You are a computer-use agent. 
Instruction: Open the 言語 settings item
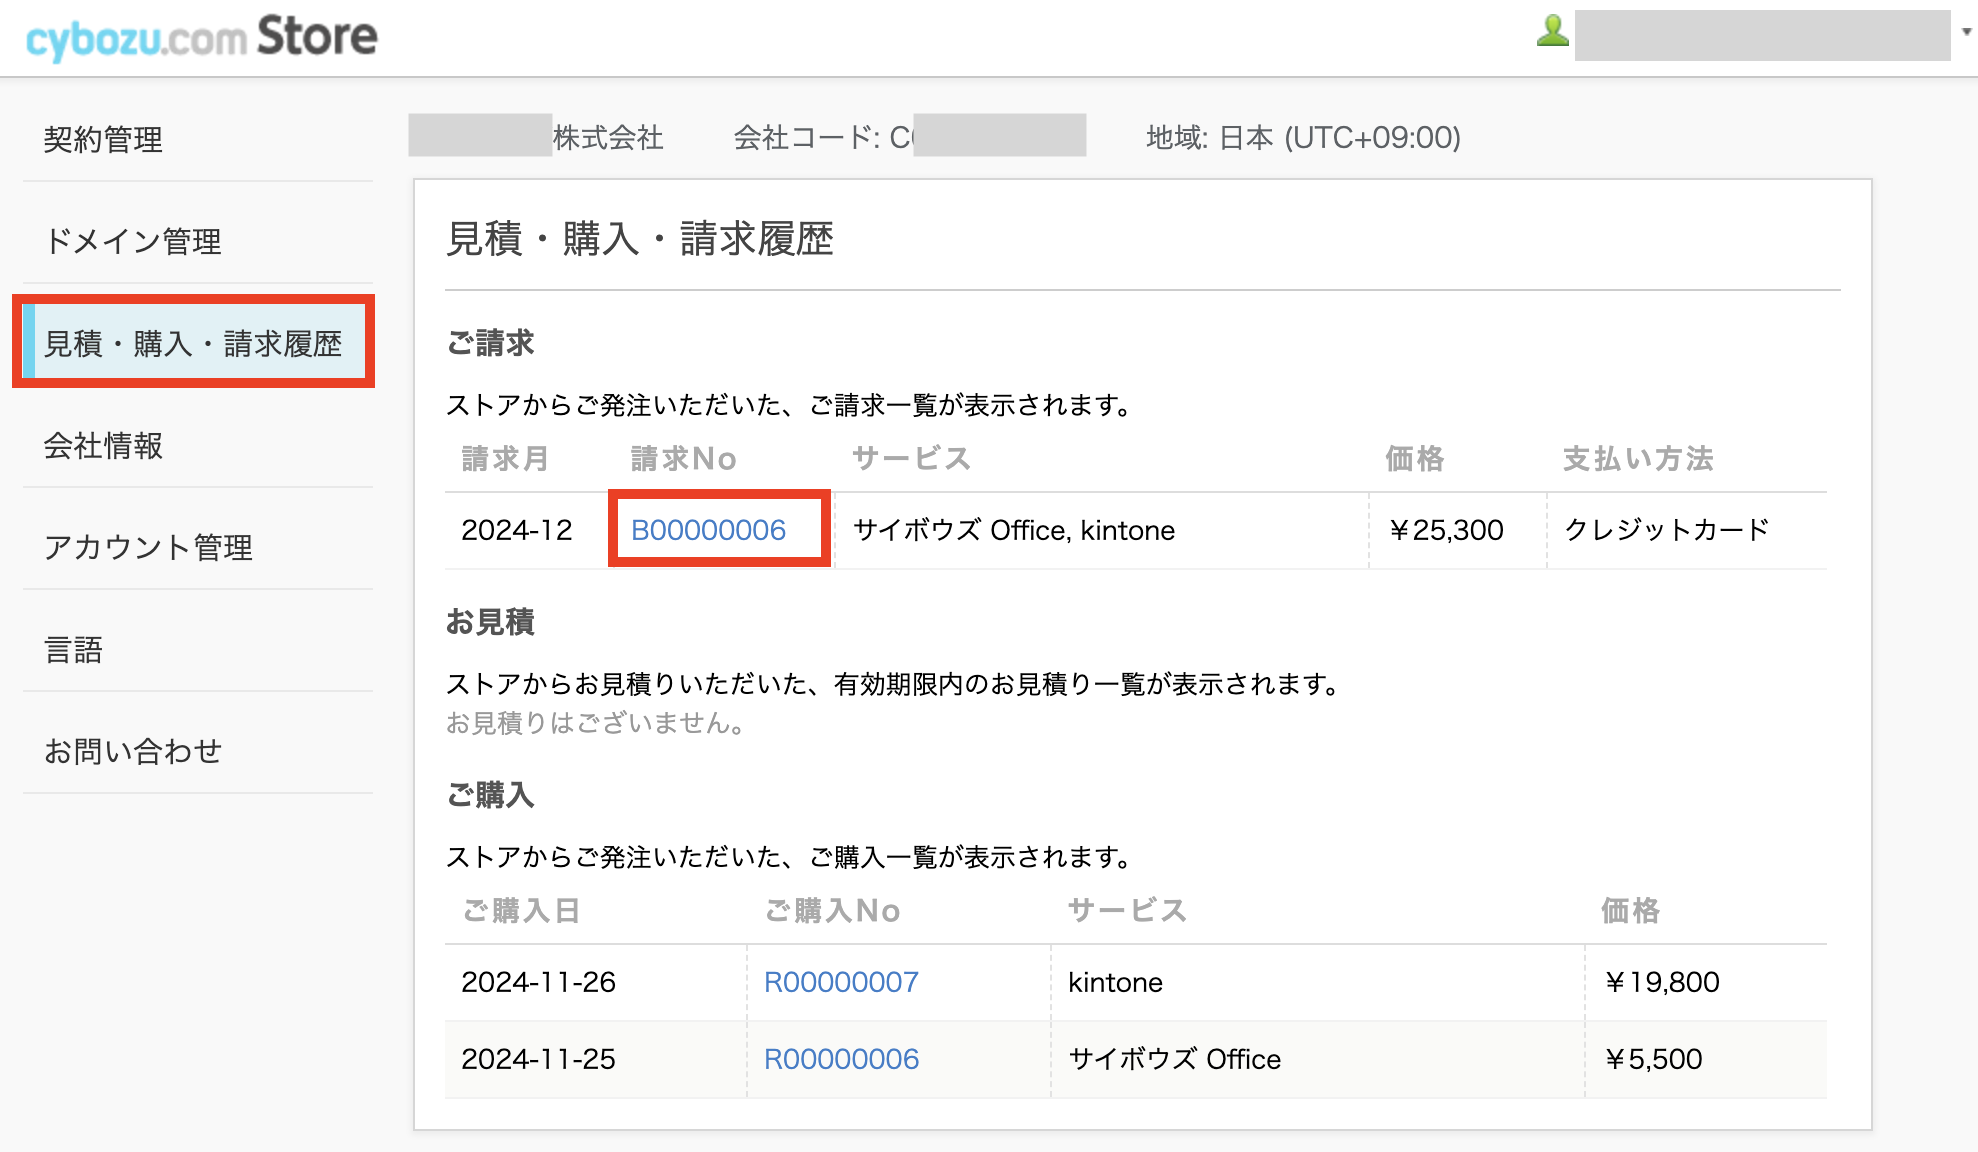(x=74, y=650)
